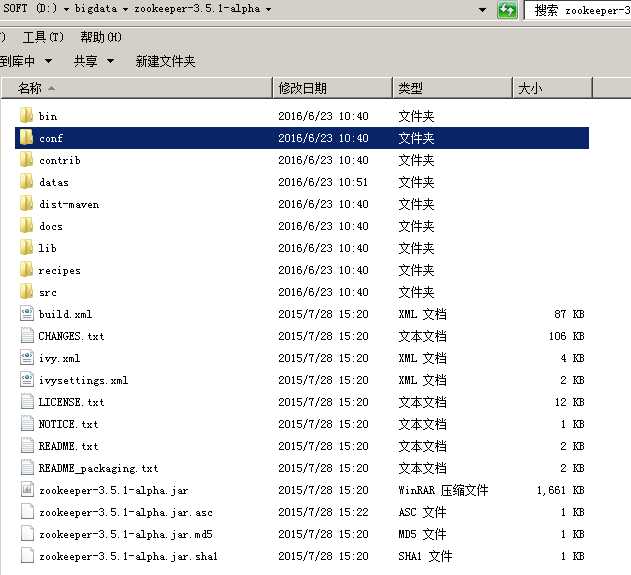
Task: Select the NOTICE.txt file name
Action: [68, 425]
